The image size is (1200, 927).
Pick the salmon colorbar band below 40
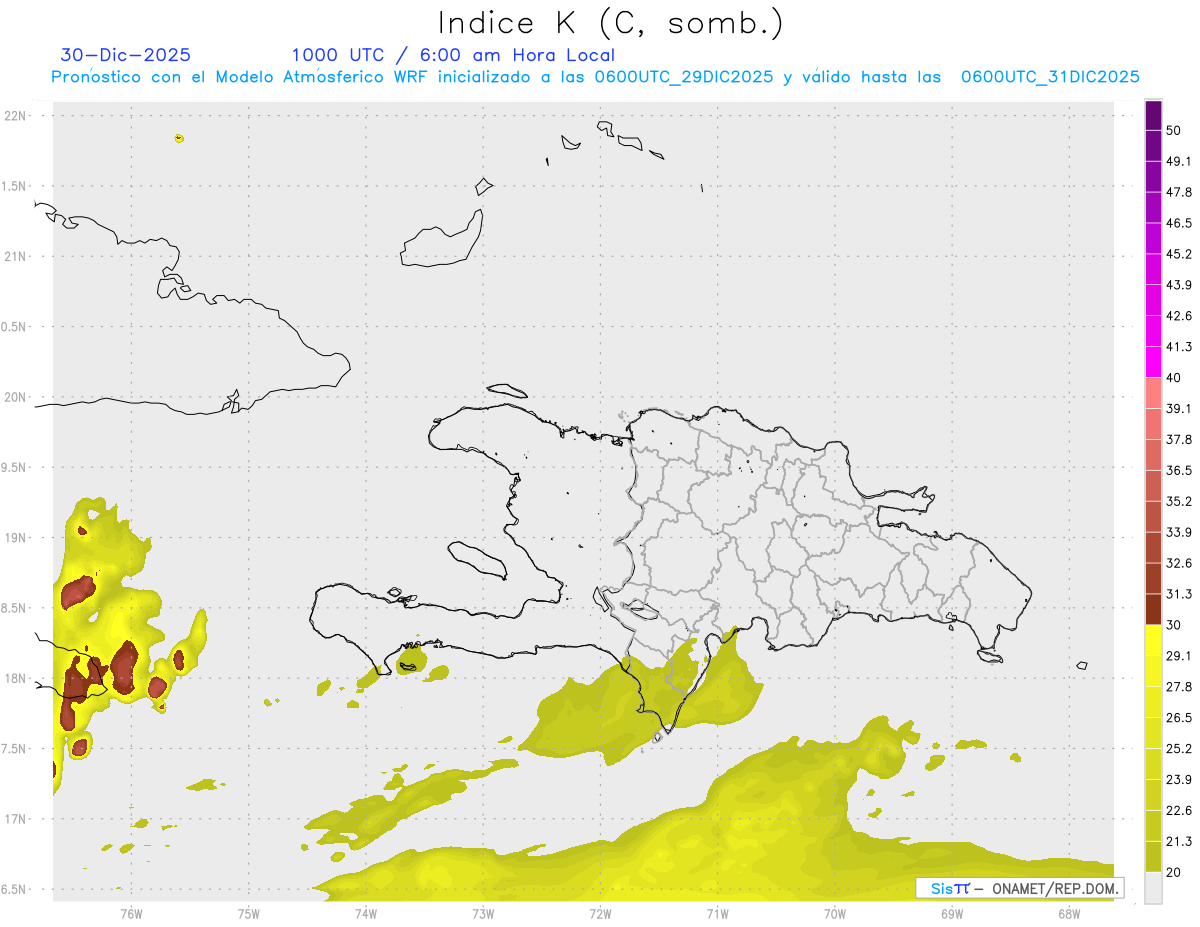coord(1154,393)
